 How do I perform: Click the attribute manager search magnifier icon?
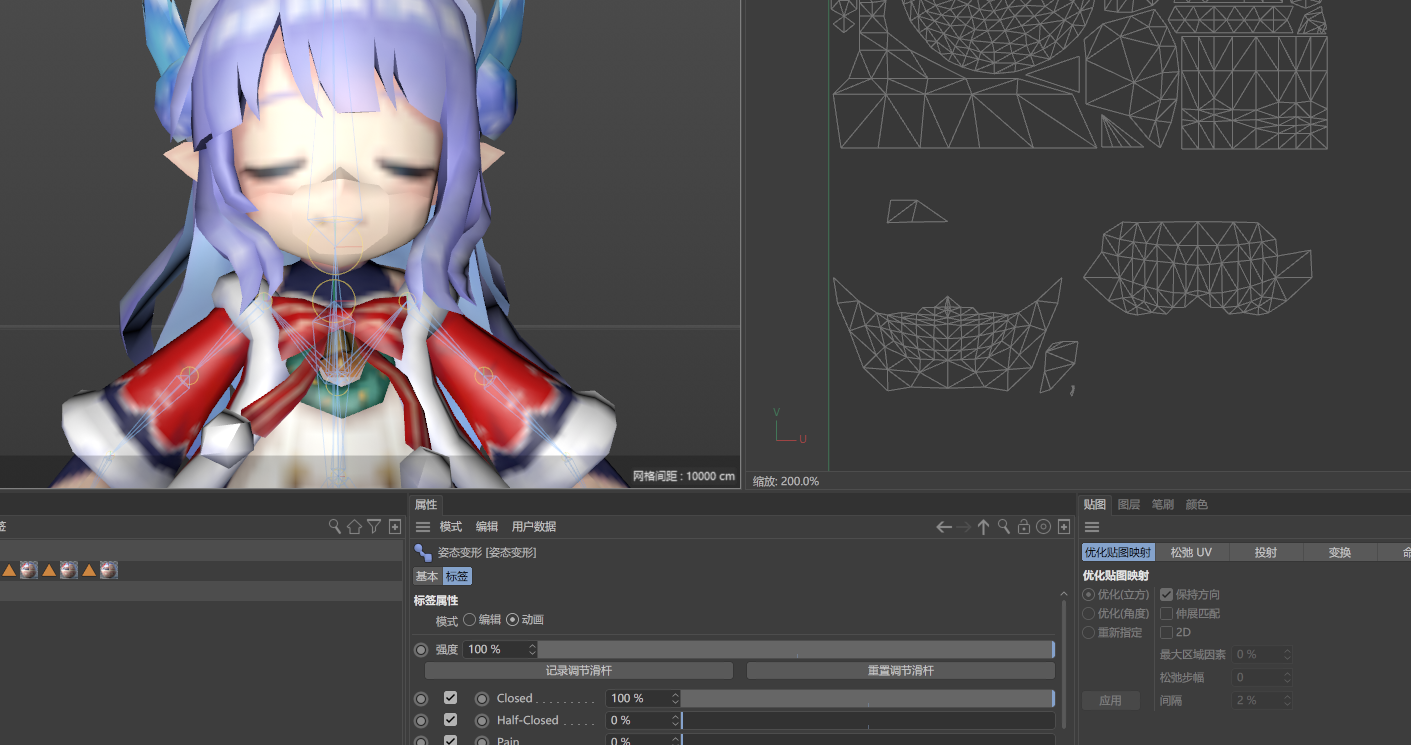pos(1004,526)
